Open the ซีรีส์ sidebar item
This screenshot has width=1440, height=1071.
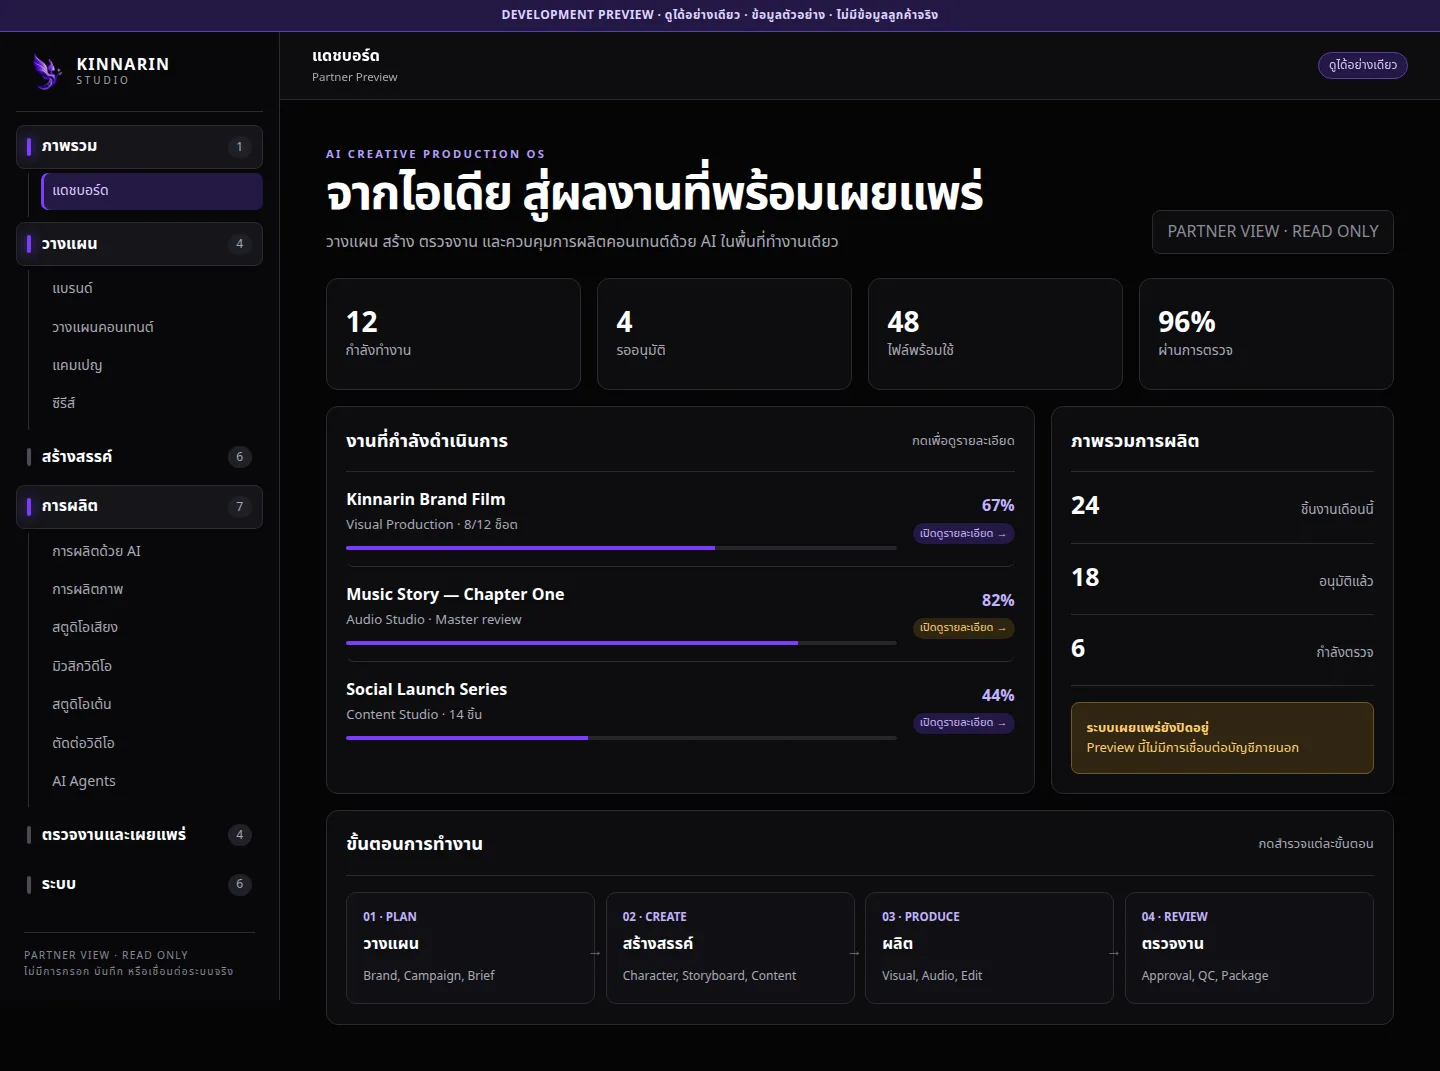pyautogui.click(x=152, y=404)
